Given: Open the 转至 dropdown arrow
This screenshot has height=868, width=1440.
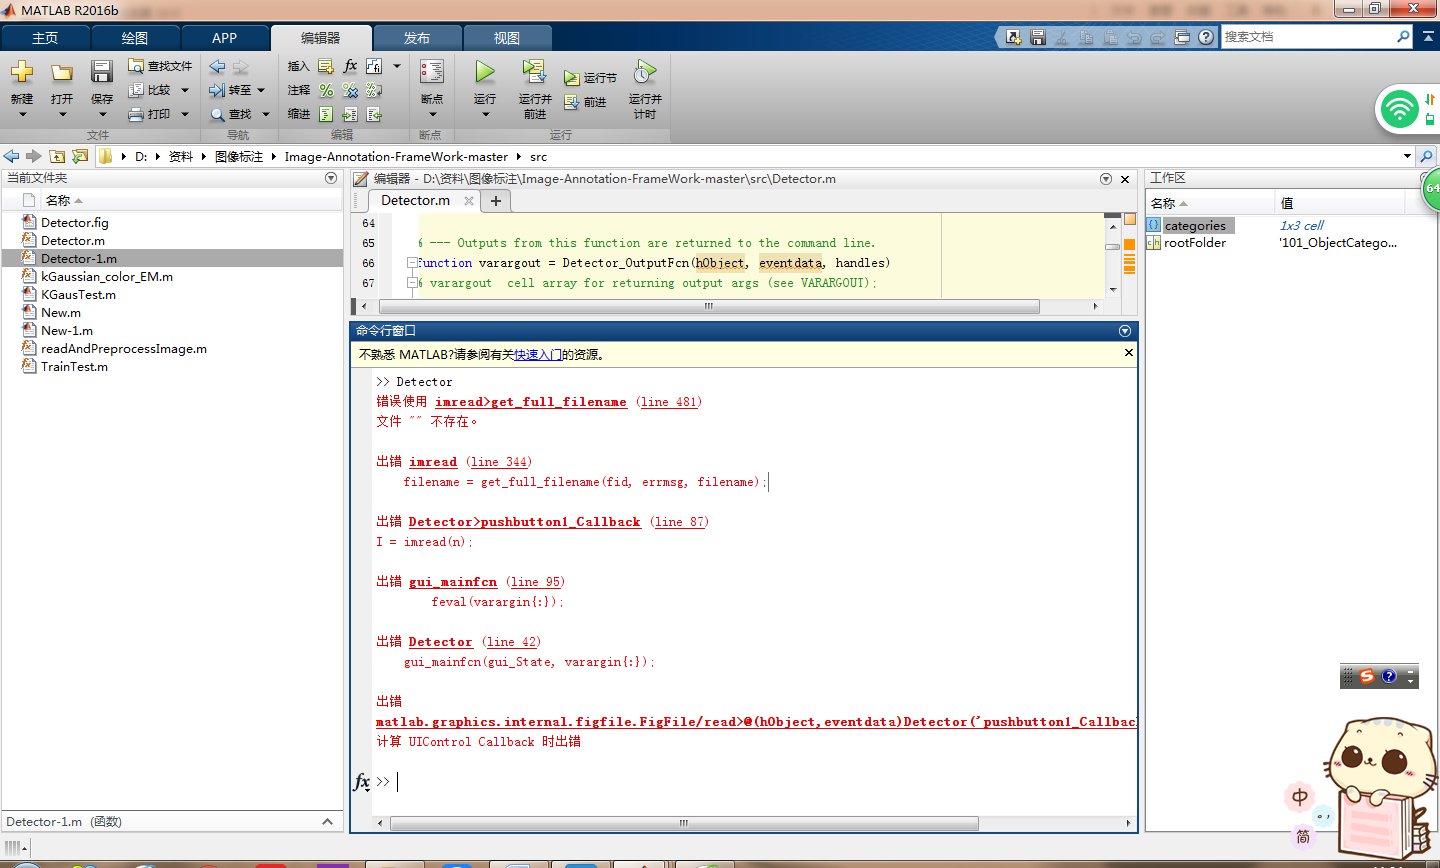Looking at the screenshot, I should (262, 90).
